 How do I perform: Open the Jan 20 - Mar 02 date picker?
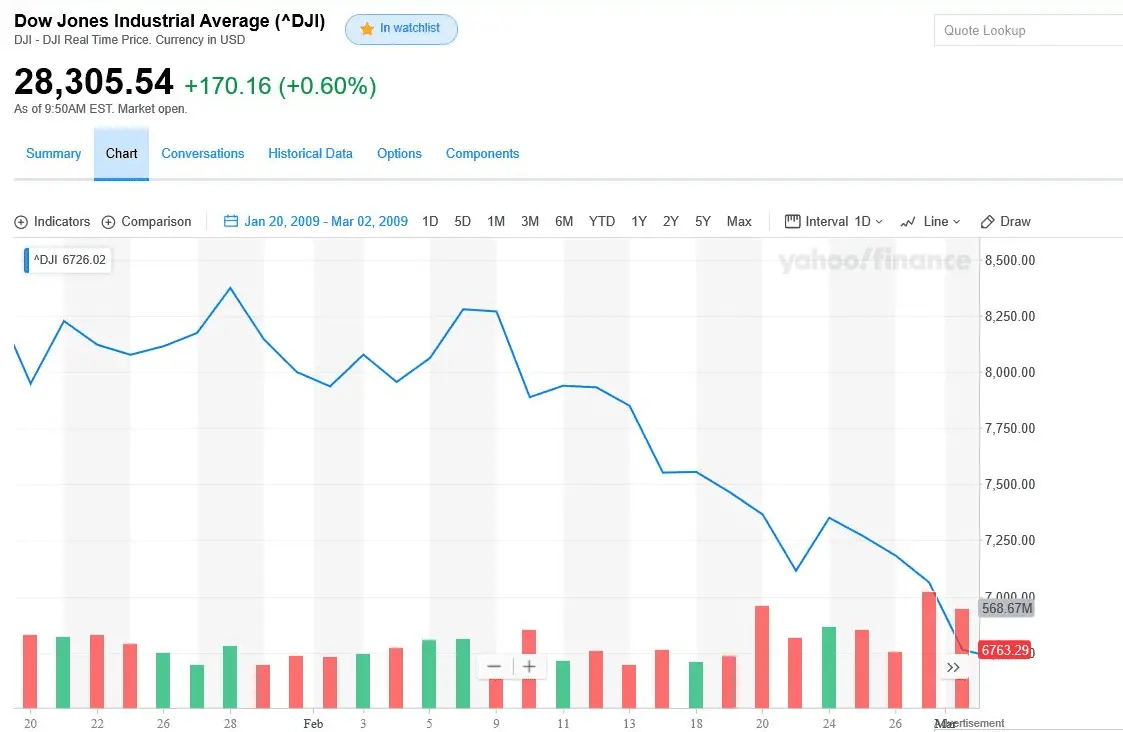[x=326, y=222]
